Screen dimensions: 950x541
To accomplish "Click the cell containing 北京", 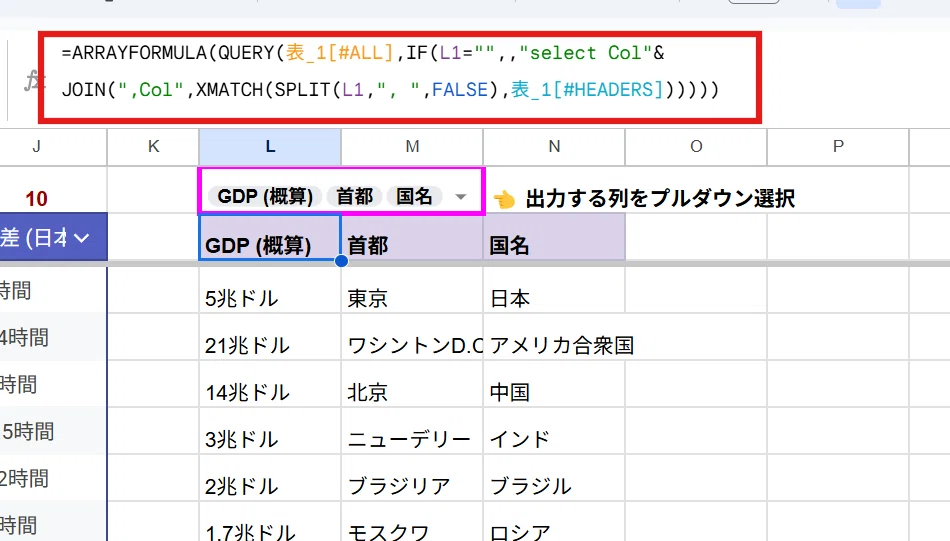I will tap(412, 384).
